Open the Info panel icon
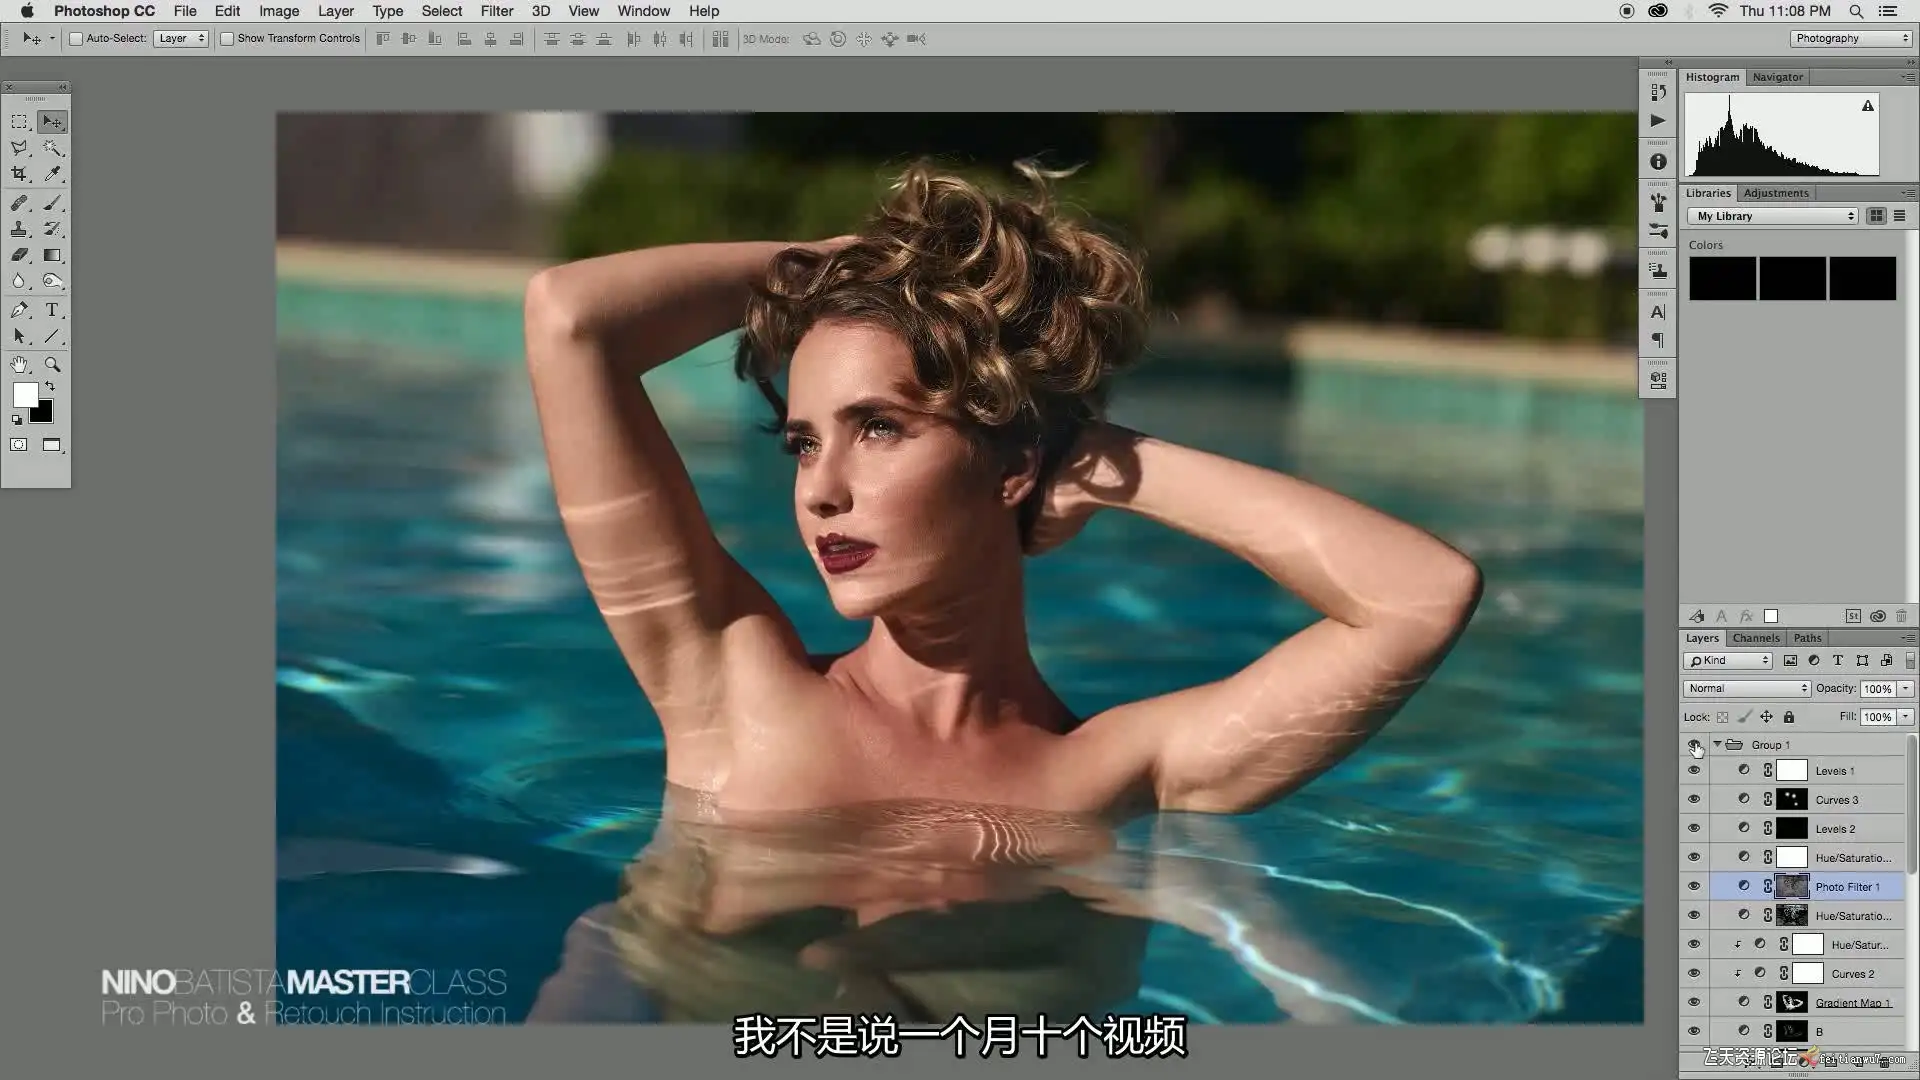The width and height of the screenshot is (1920, 1080). click(1658, 161)
